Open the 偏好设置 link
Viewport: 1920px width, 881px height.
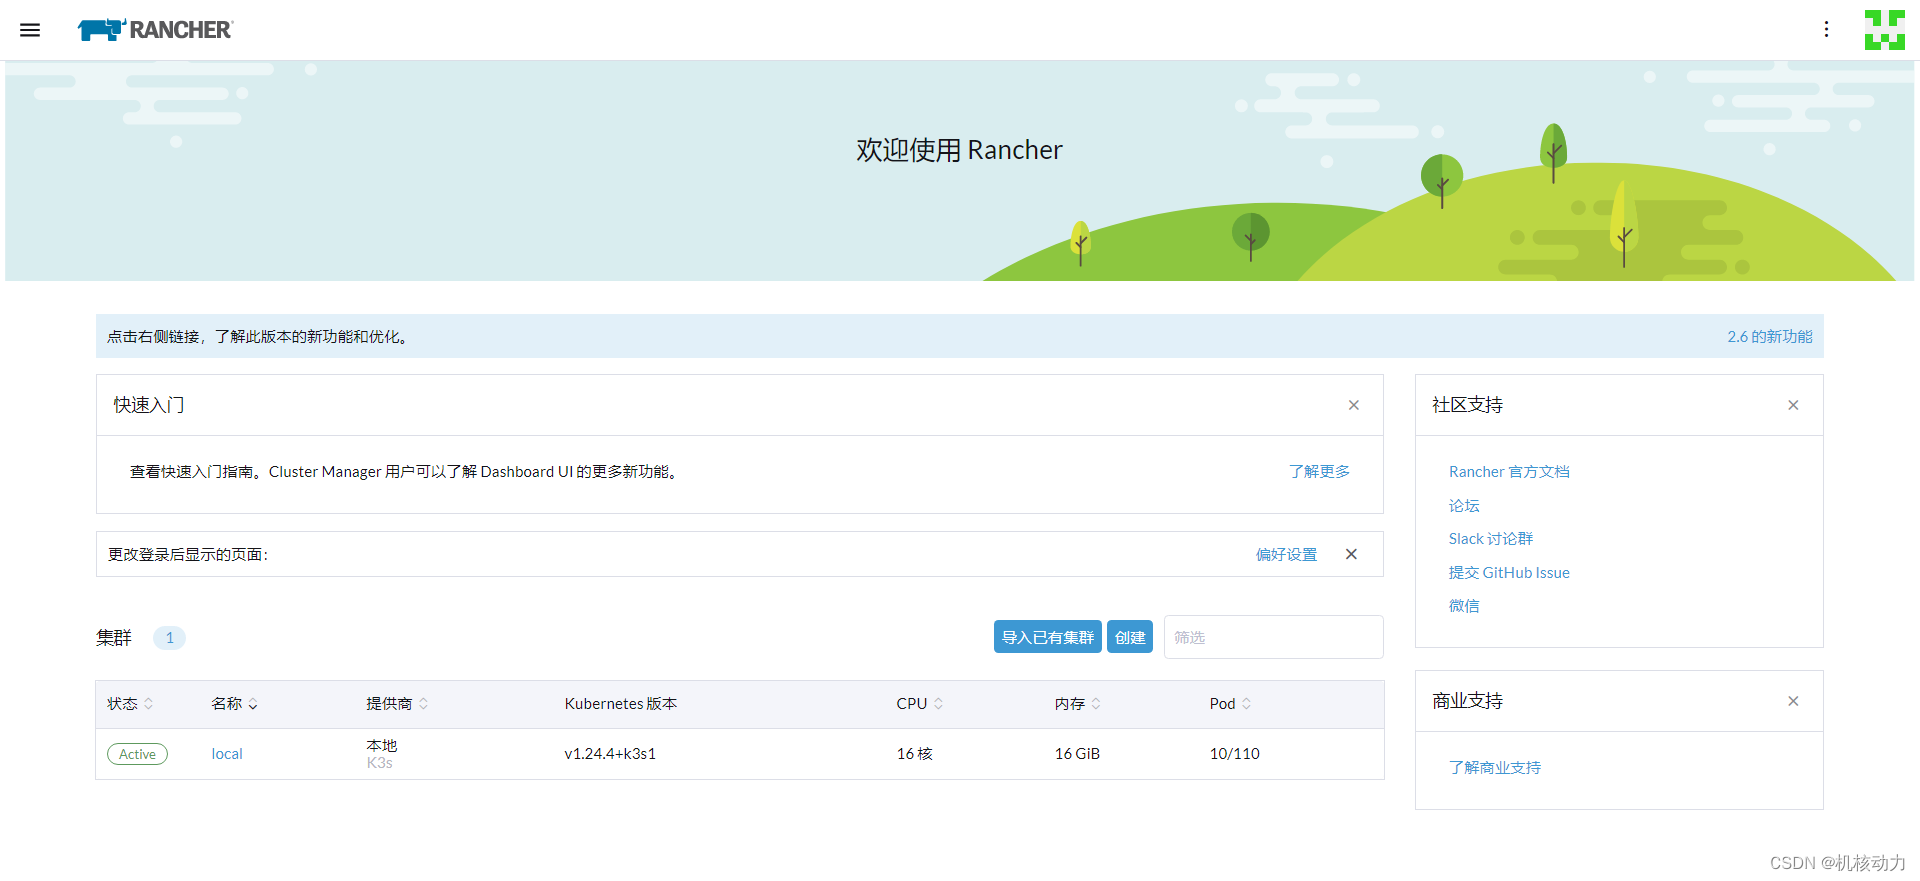coord(1286,554)
